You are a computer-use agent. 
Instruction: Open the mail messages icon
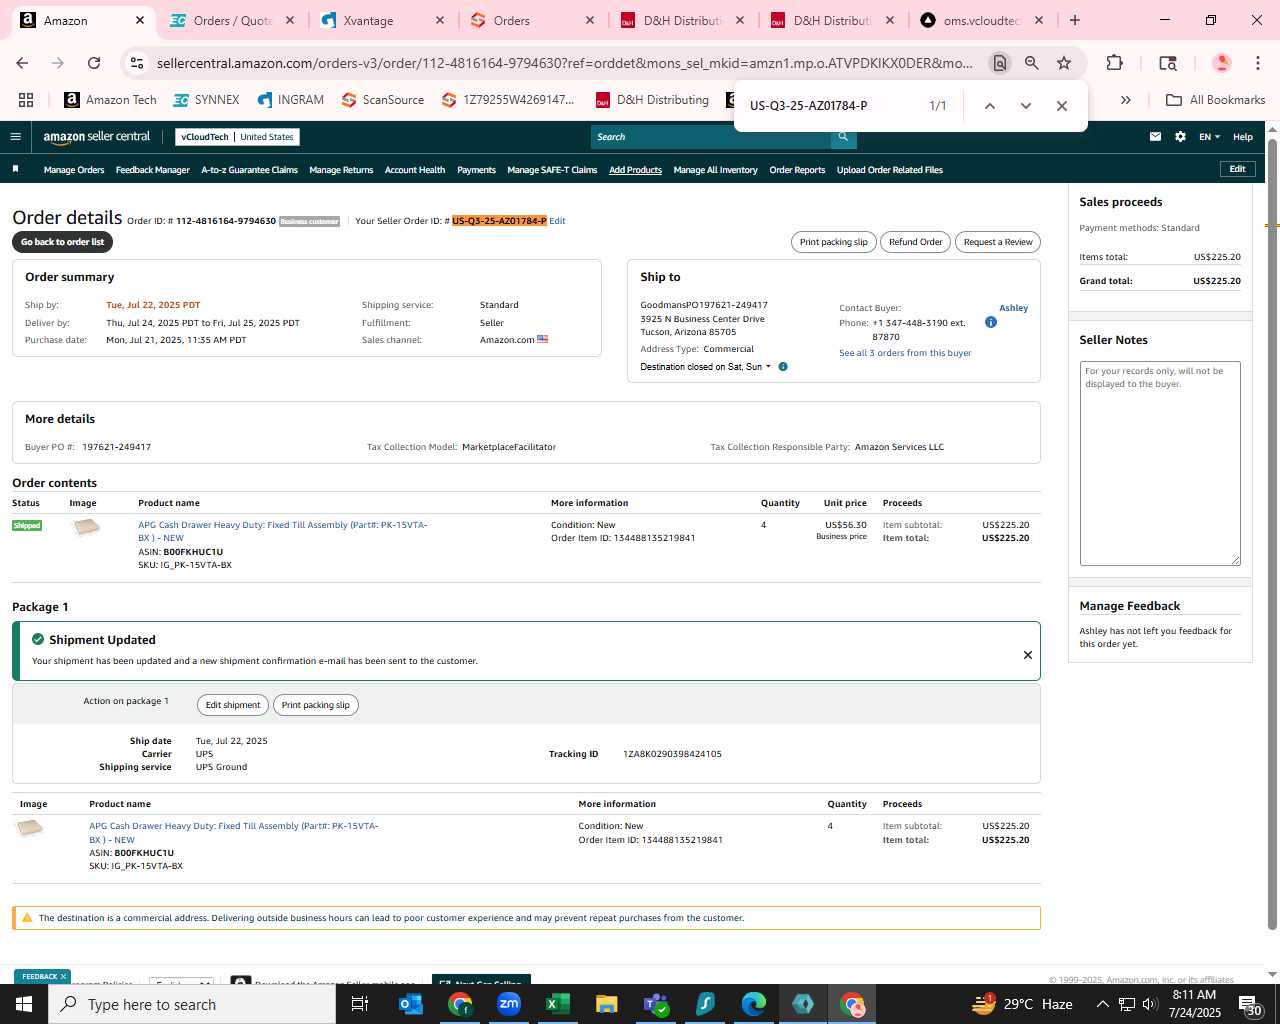coord(1155,137)
